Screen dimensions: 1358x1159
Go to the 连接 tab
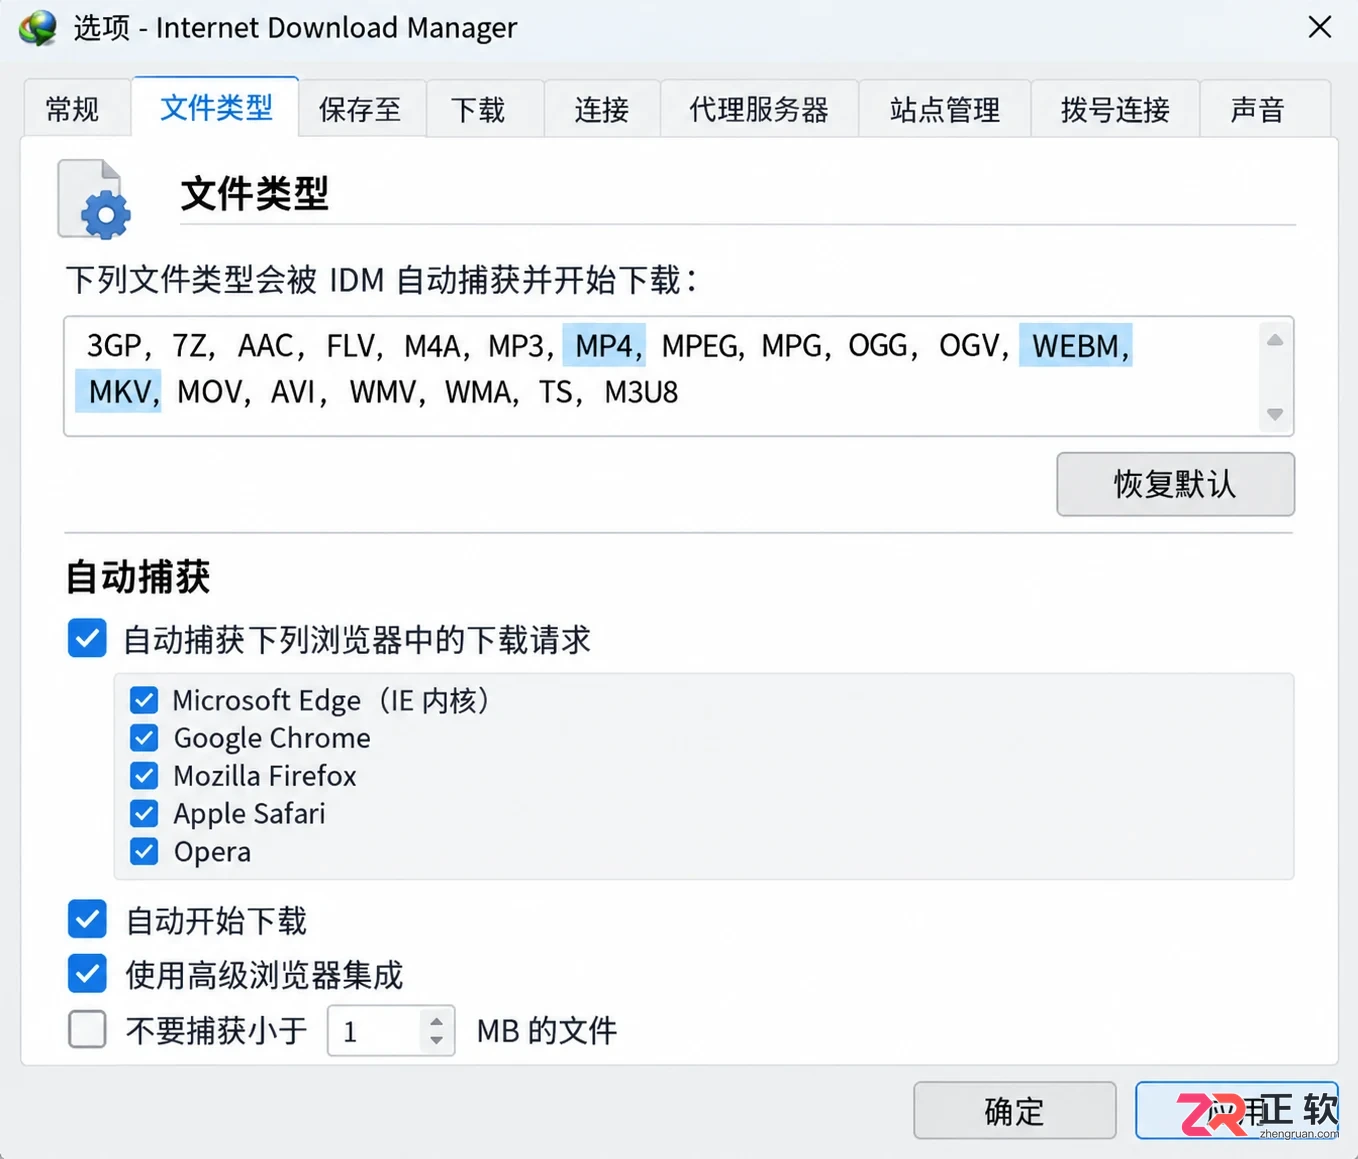tap(602, 109)
